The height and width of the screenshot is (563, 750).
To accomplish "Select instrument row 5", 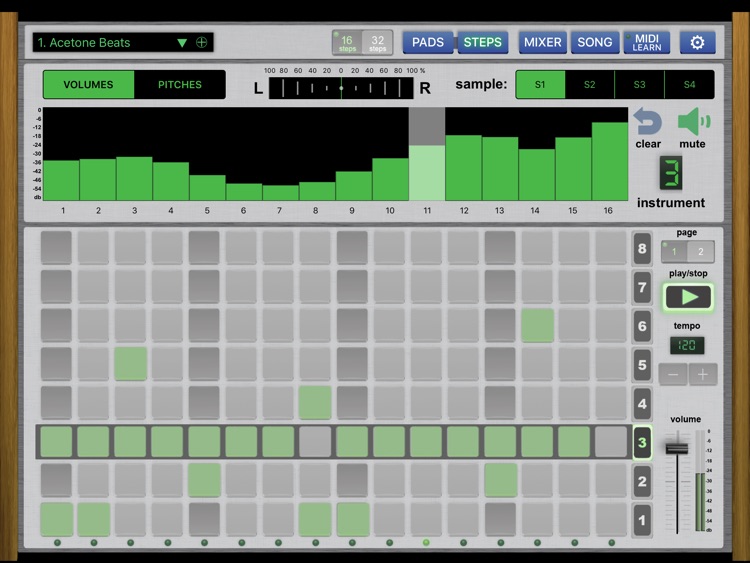I will [642, 365].
